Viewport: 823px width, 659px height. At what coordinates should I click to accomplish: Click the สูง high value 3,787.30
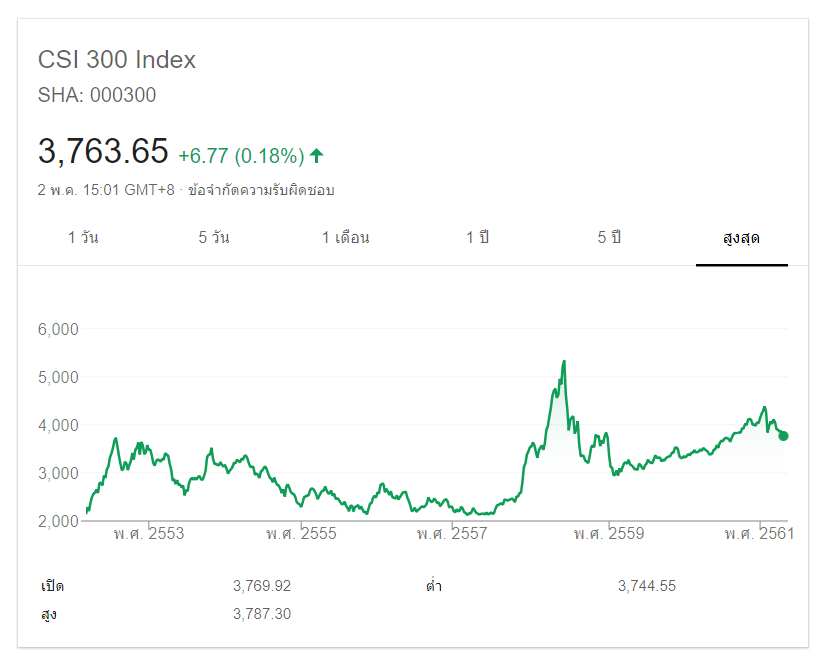tap(262, 614)
